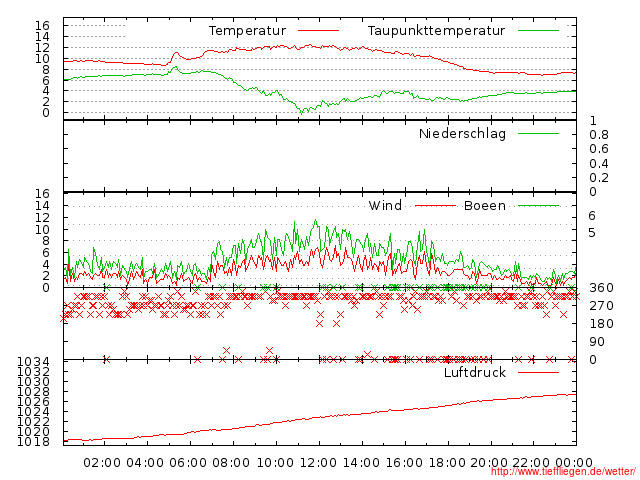Click the 18:00 time axis label
Image resolution: width=640 pixels, height=480 pixels.
click(x=447, y=463)
